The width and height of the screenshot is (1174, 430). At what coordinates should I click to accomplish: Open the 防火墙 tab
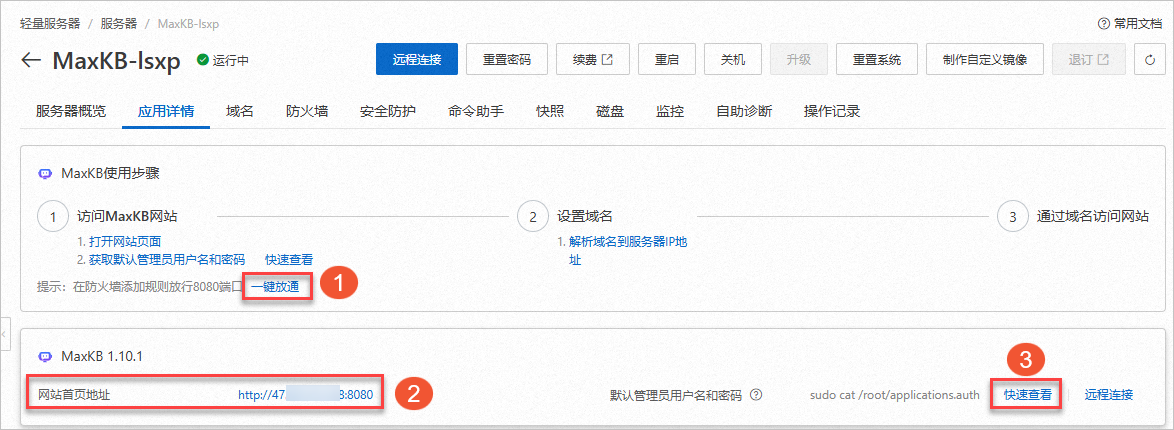click(x=306, y=111)
